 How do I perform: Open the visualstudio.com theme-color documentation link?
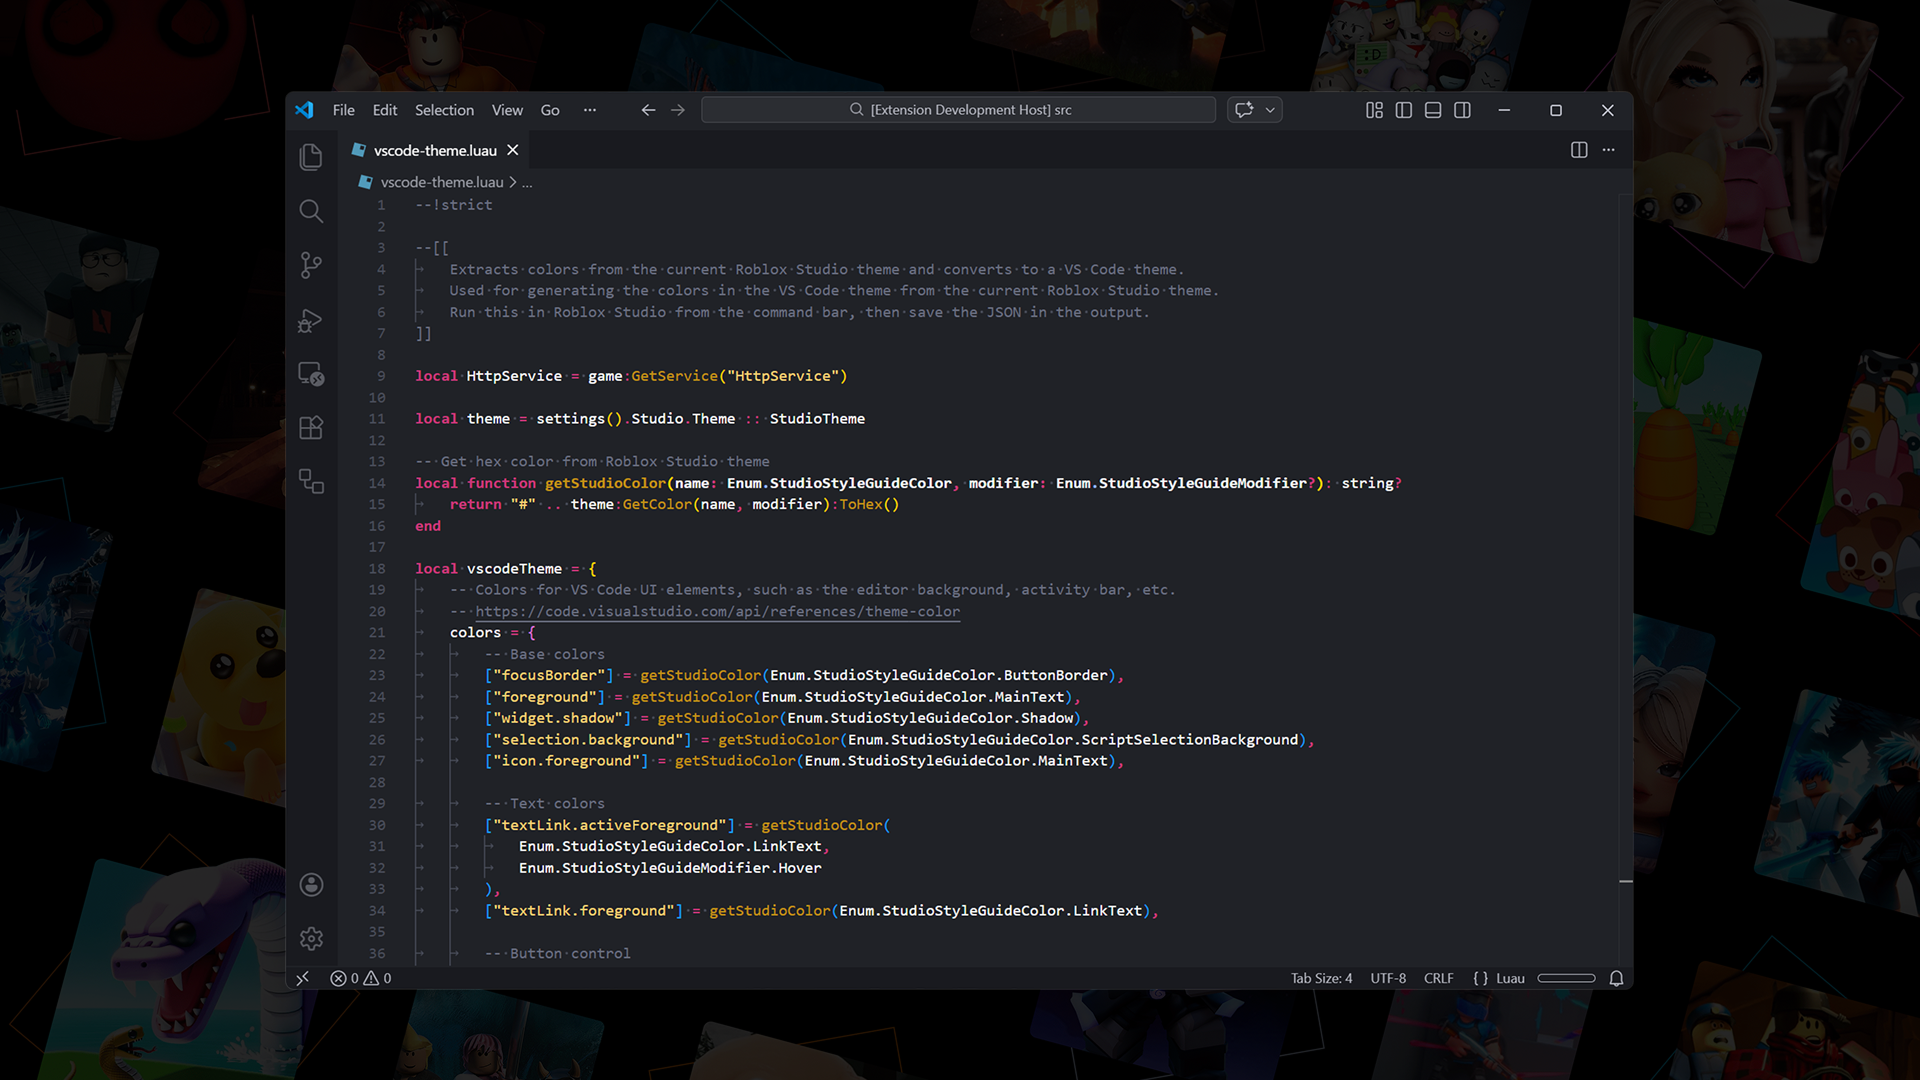pyautogui.click(x=719, y=611)
